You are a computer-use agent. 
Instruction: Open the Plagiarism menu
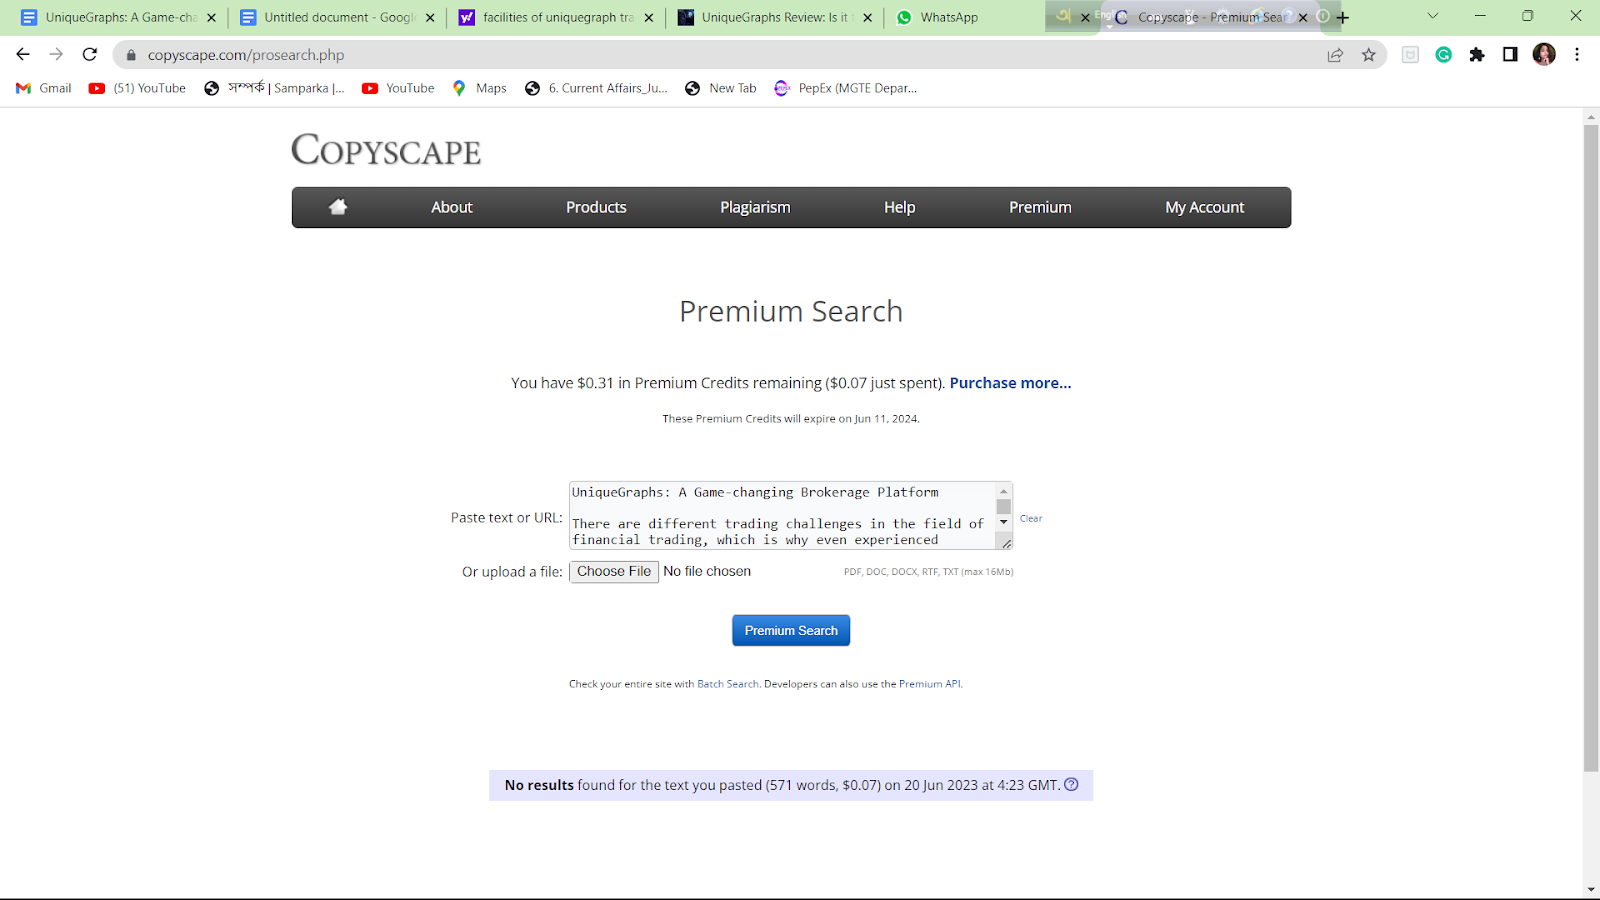click(x=755, y=207)
